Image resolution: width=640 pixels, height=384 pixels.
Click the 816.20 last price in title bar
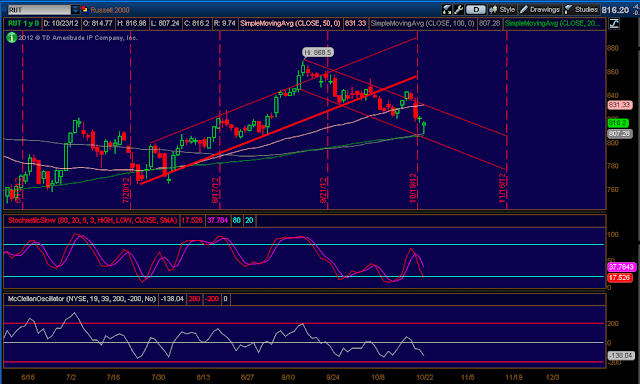click(615, 10)
